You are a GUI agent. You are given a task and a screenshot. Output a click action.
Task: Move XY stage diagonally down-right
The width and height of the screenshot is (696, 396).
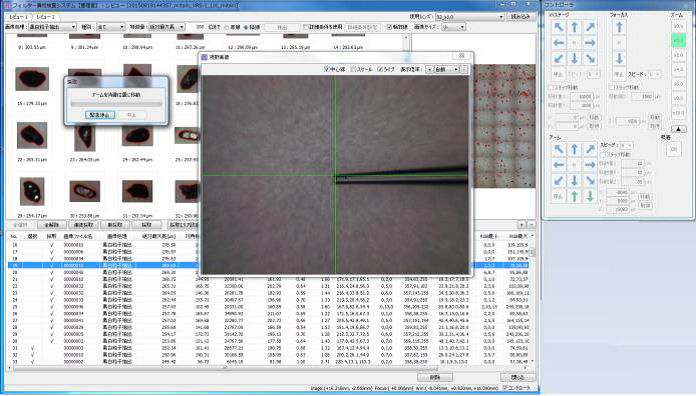click(x=590, y=58)
